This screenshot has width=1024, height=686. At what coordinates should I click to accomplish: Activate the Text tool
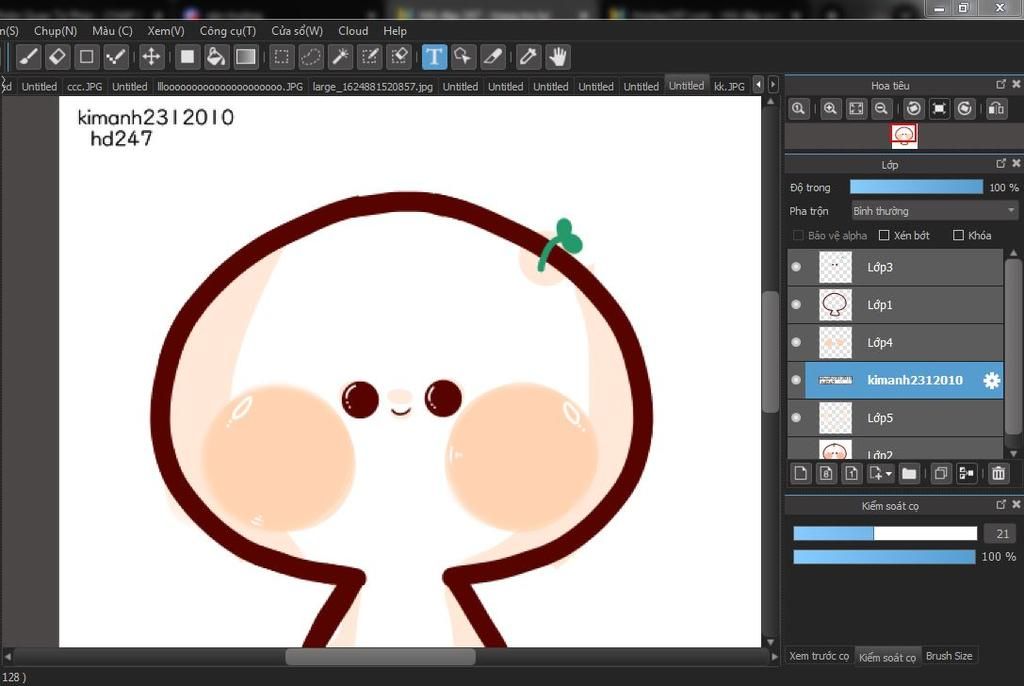click(434, 57)
